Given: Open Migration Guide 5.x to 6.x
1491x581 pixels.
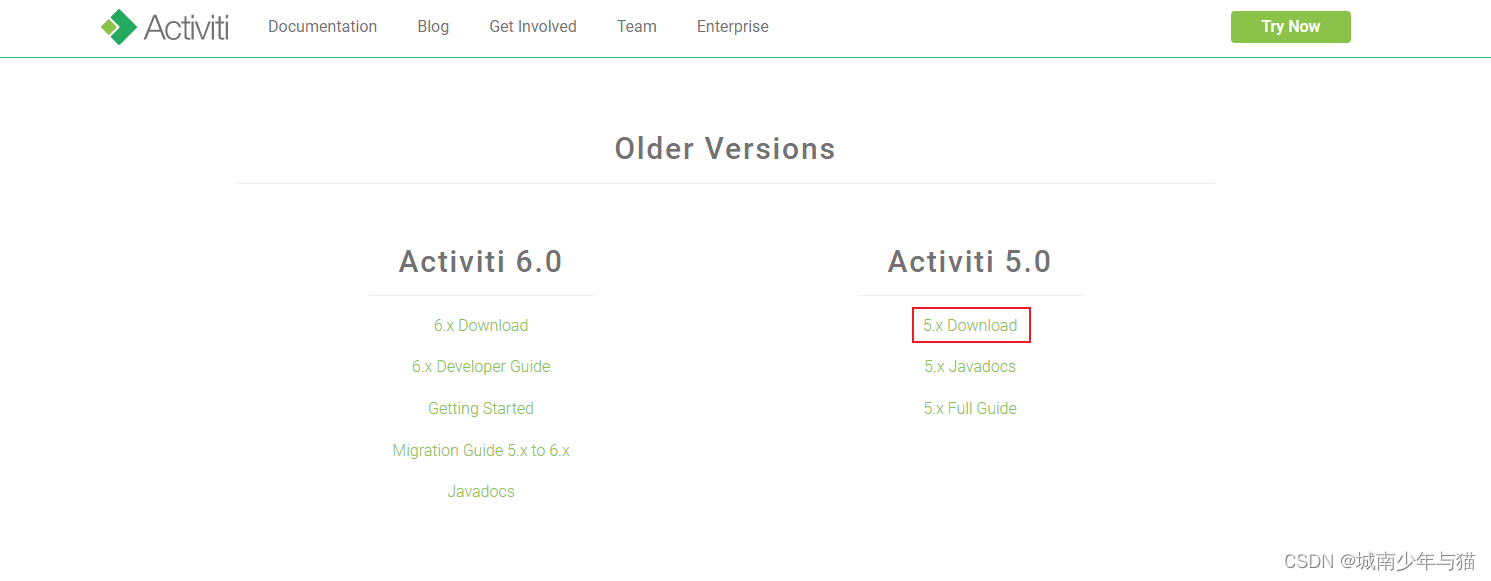Looking at the screenshot, I should (x=481, y=450).
